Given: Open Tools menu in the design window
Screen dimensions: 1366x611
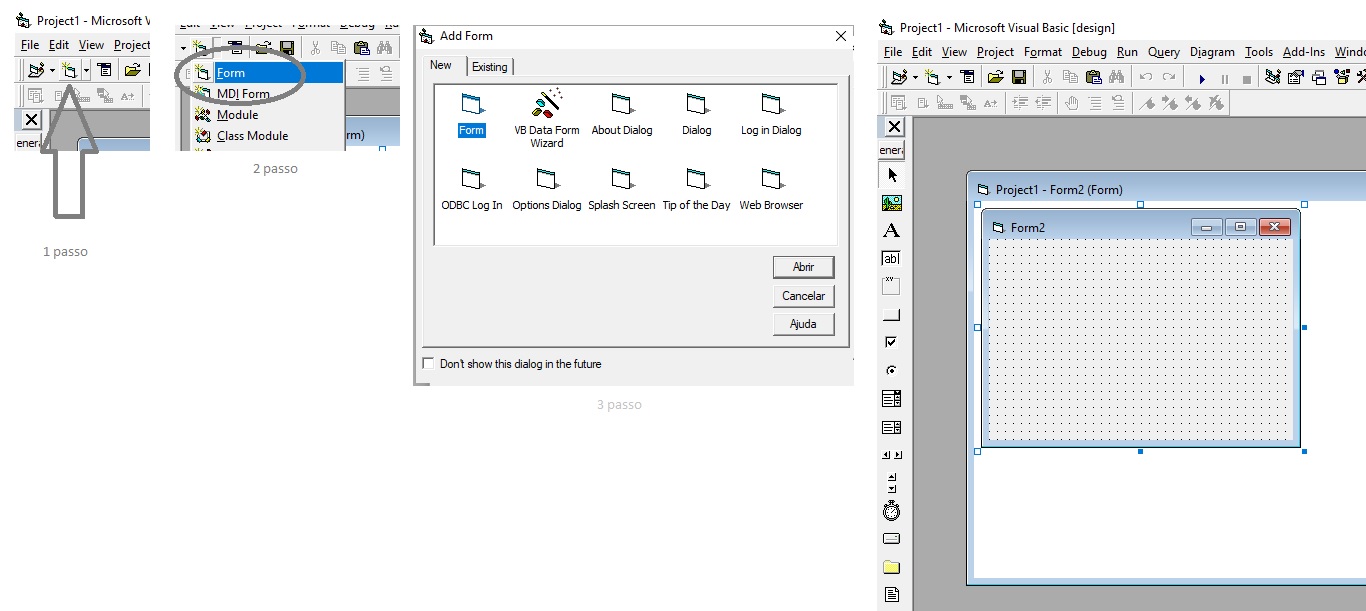Looking at the screenshot, I should (1259, 52).
